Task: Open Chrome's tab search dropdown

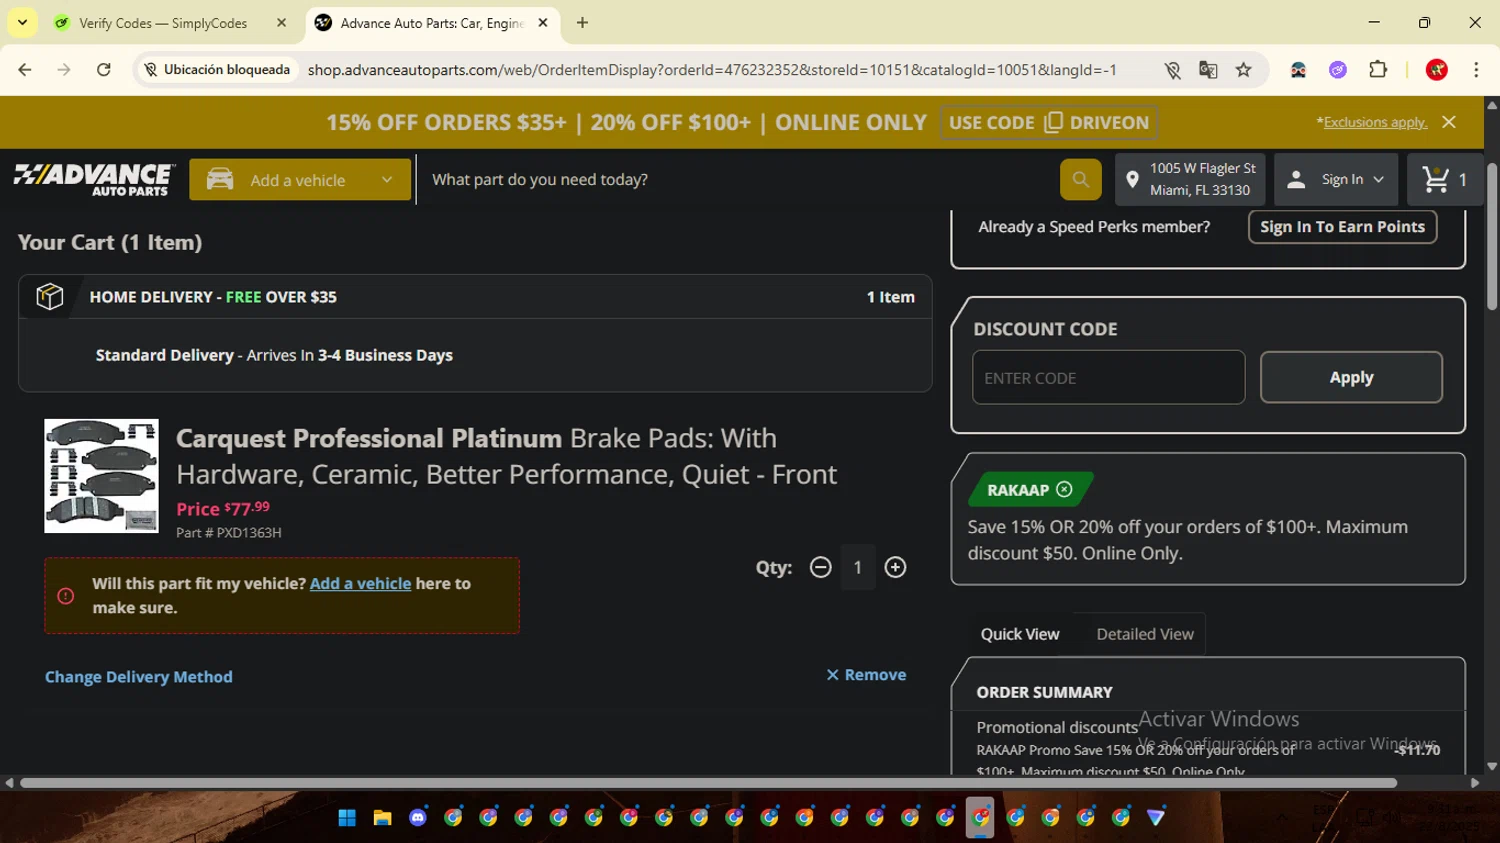Action: coord(22,22)
